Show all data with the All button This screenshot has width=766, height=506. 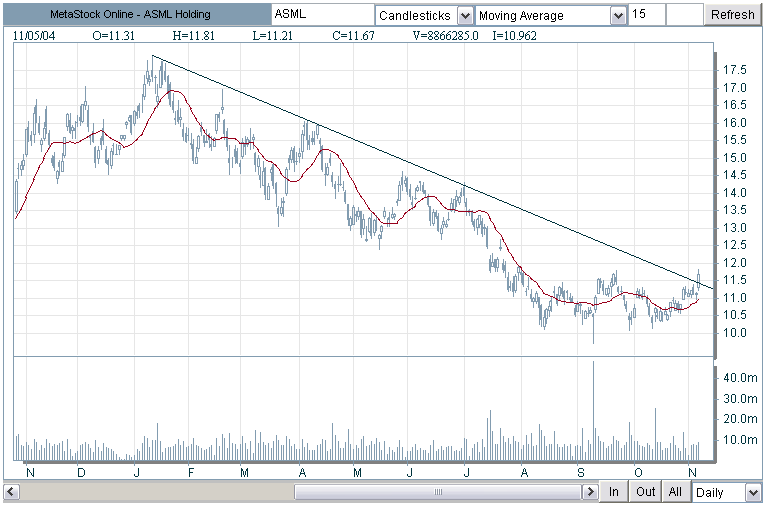pos(675,491)
